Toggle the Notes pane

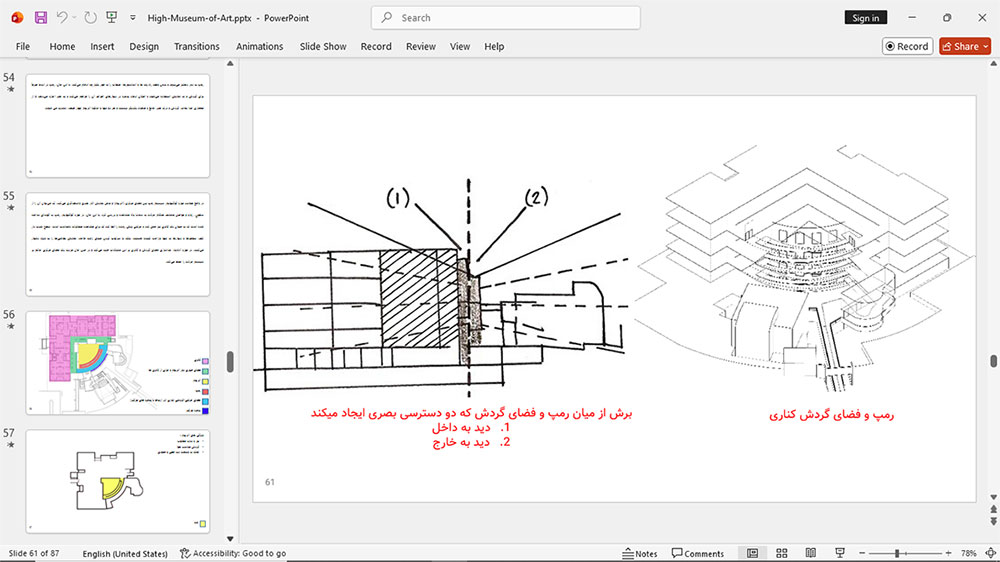coord(640,553)
